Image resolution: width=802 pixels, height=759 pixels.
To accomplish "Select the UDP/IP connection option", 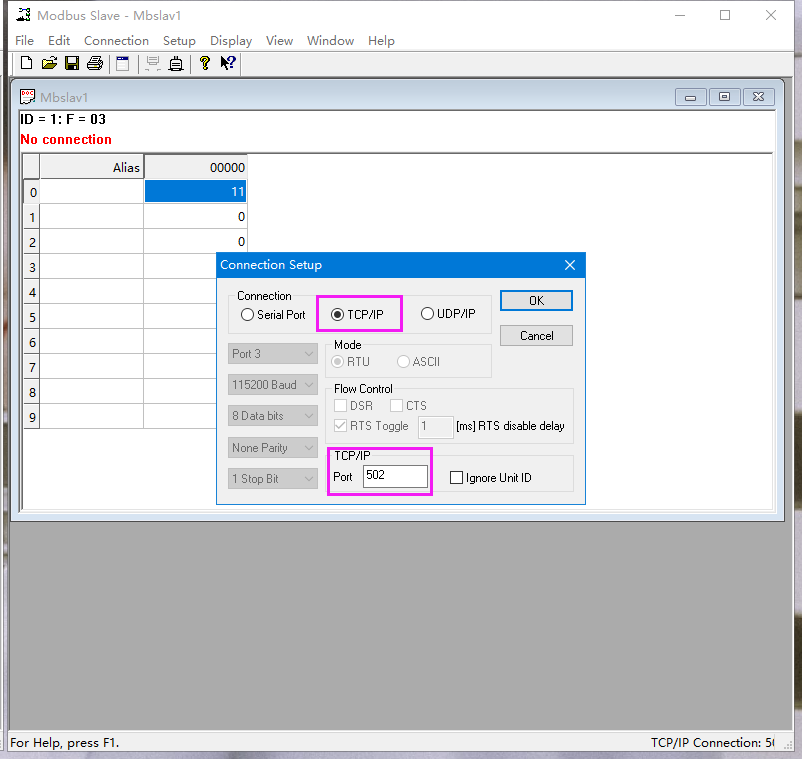I will click(x=428, y=314).
